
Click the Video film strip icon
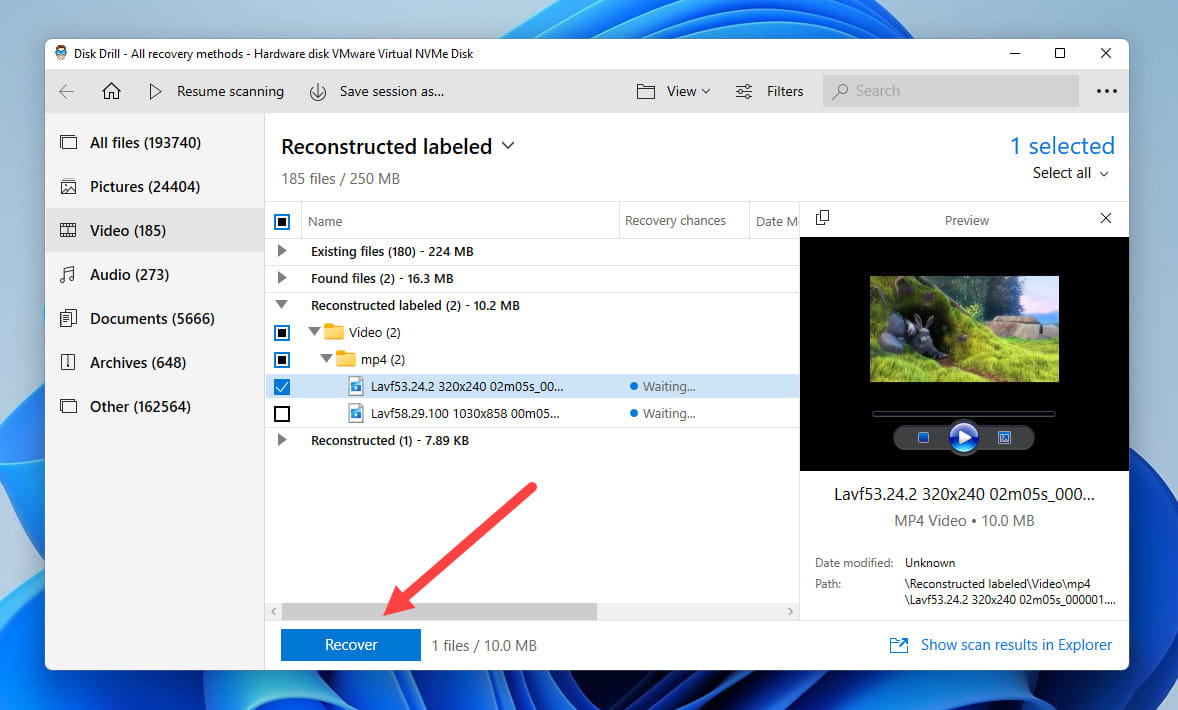(68, 230)
